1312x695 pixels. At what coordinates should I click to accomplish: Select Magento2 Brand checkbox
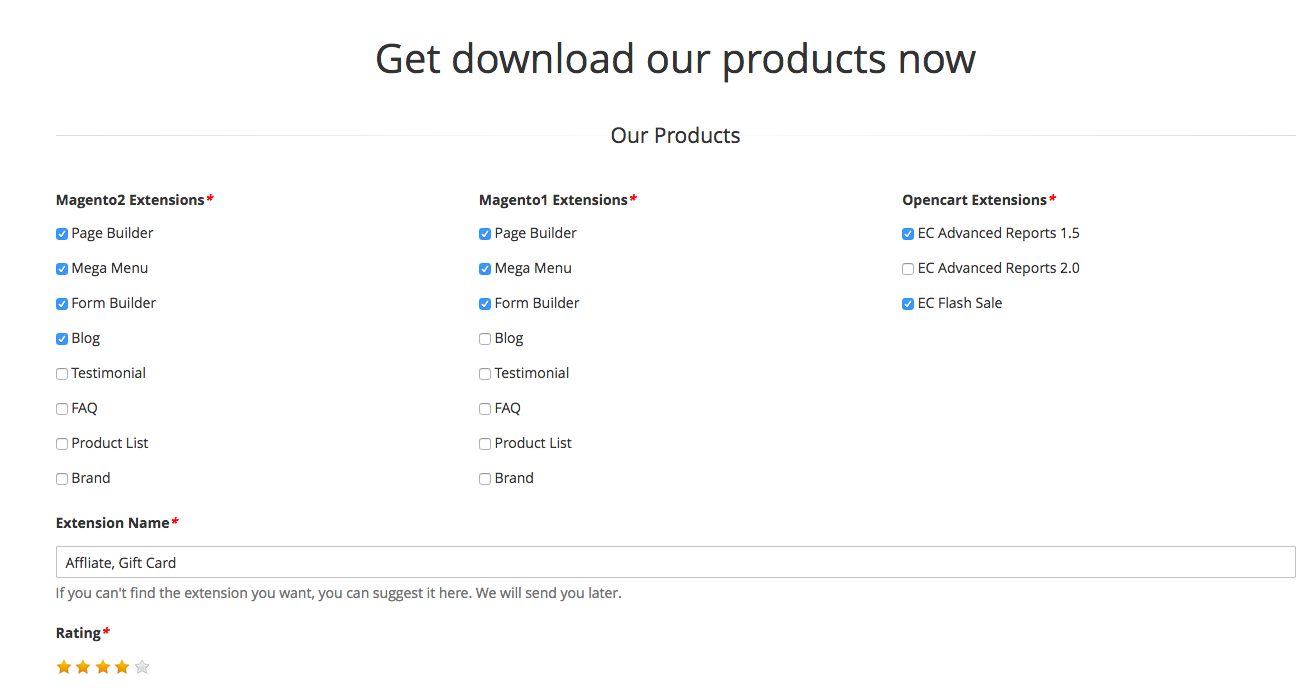(62, 479)
